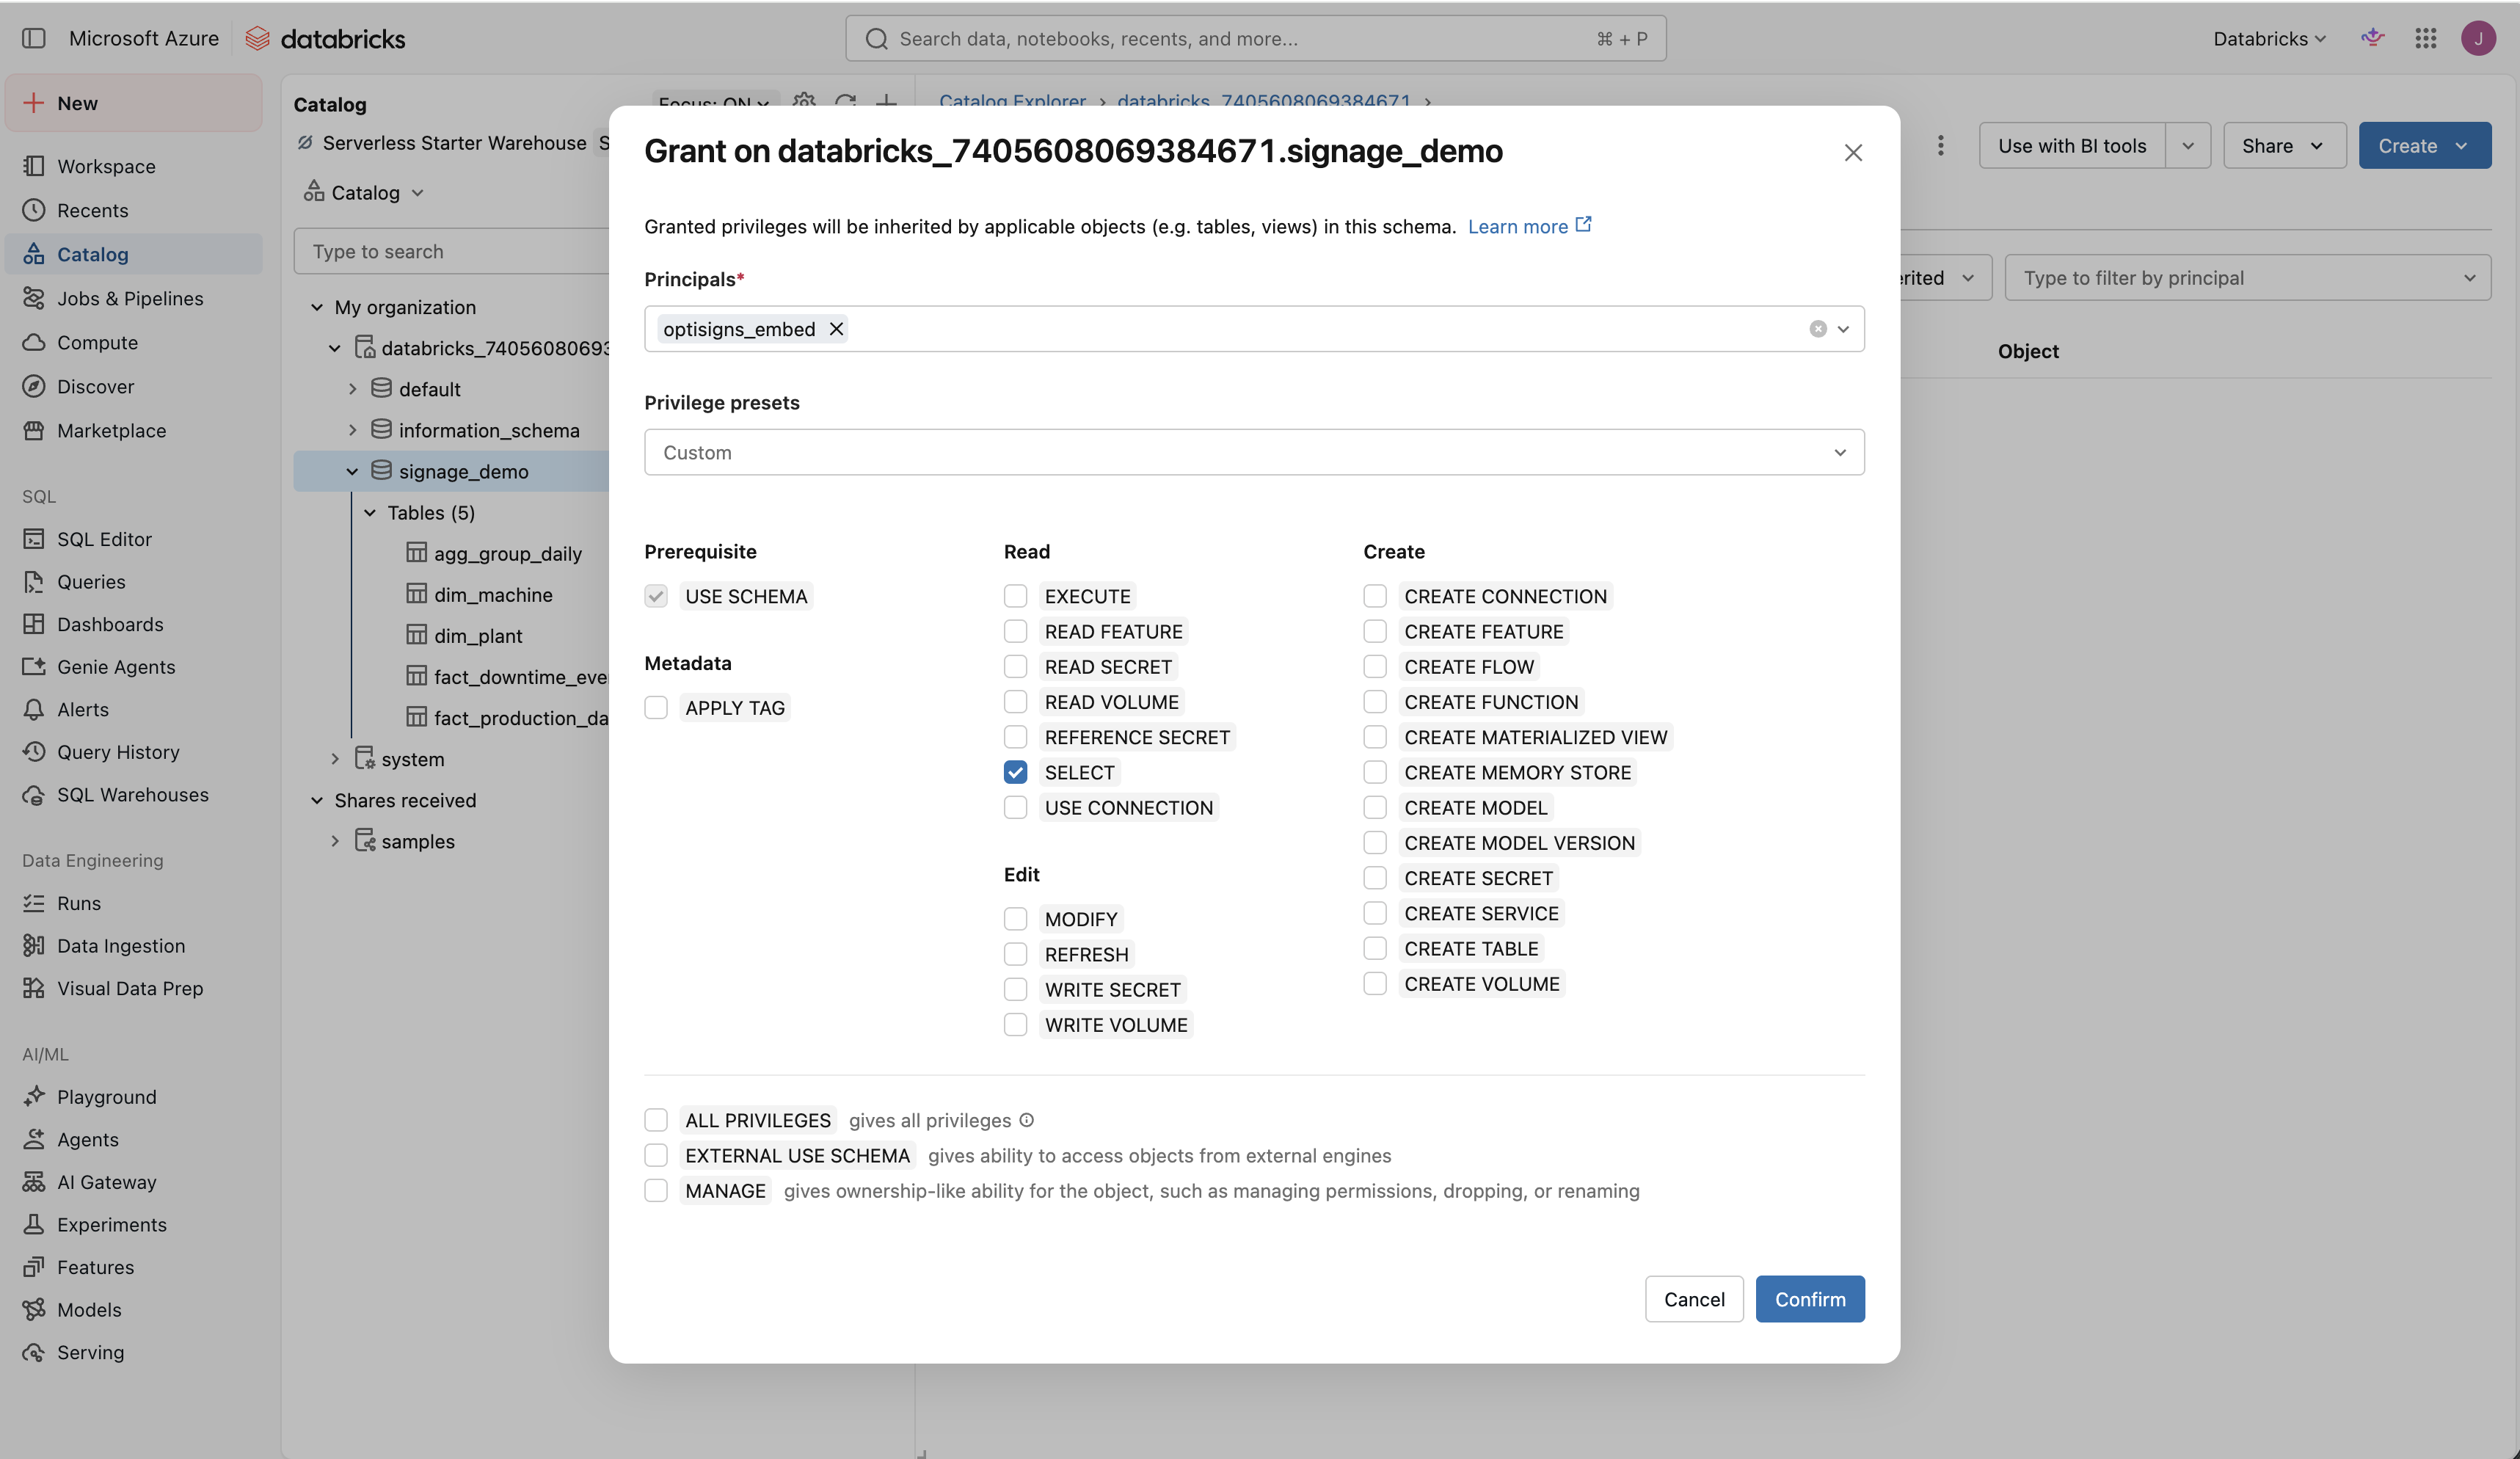Expand the default schema
This screenshot has height=1459, width=2520.
pos(352,389)
